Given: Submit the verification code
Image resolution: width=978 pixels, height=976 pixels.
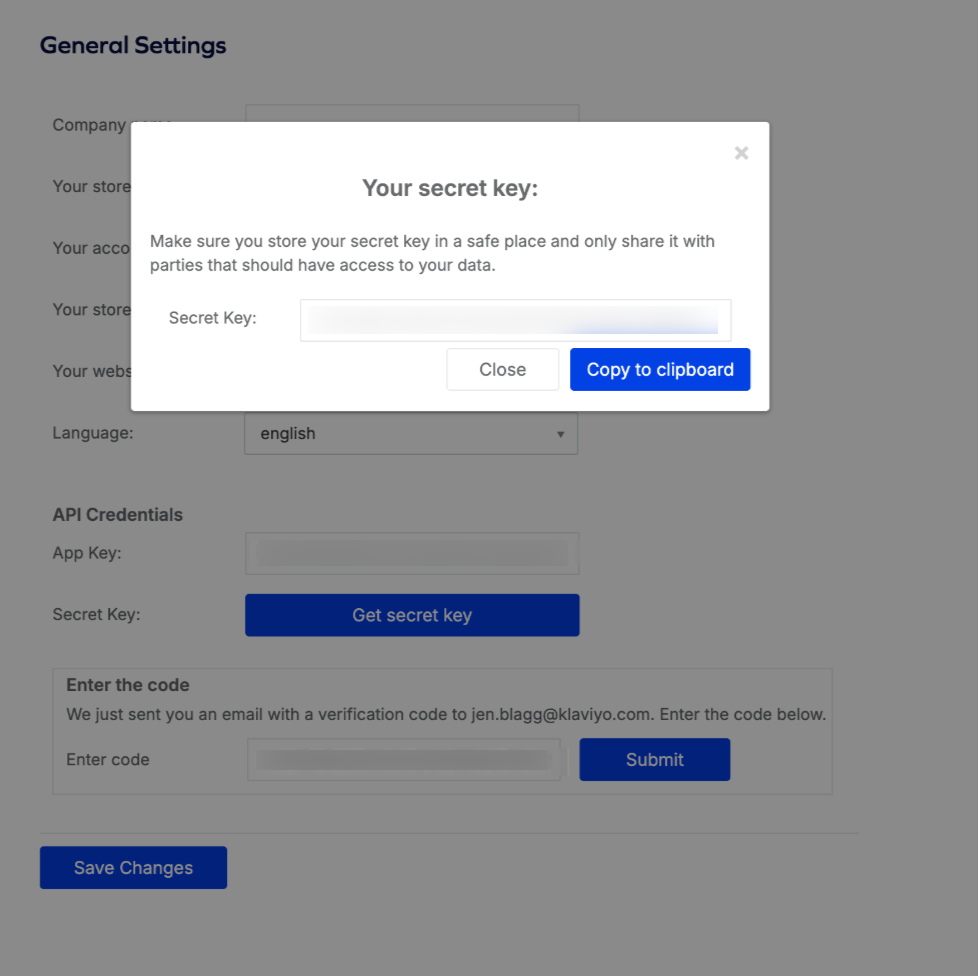Looking at the screenshot, I should 654,760.
